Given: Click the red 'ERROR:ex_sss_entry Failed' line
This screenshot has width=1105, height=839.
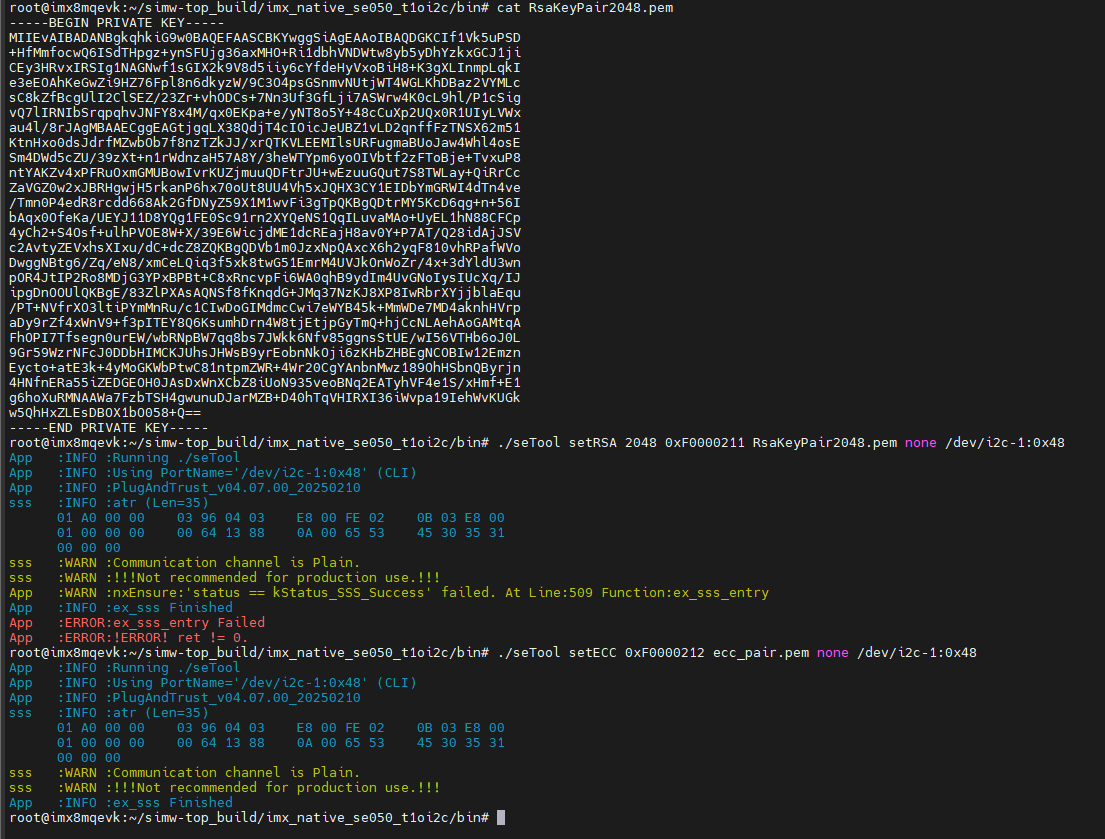Looking at the screenshot, I should pos(137,623).
